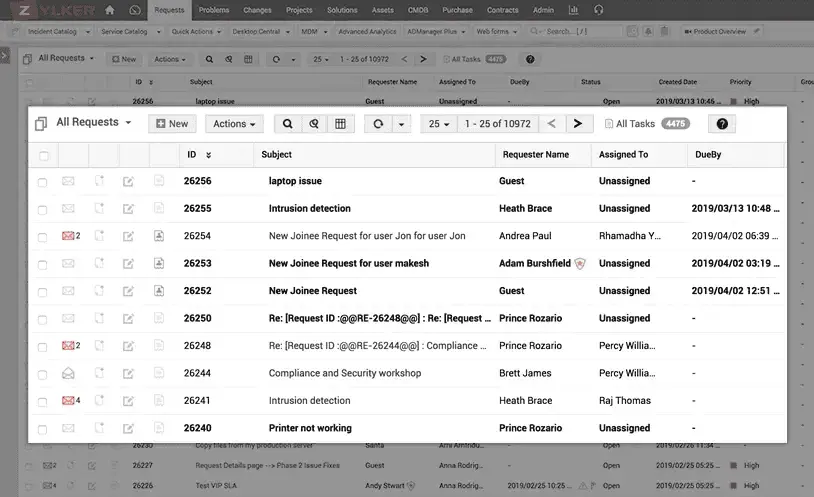Open the 25 per page dropdown
814x497 pixels.
pos(439,124)
